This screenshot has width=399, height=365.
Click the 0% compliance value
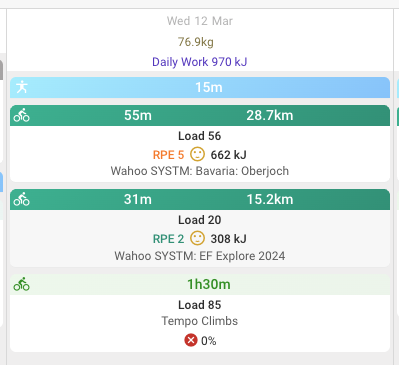click(x=209, y=341)
